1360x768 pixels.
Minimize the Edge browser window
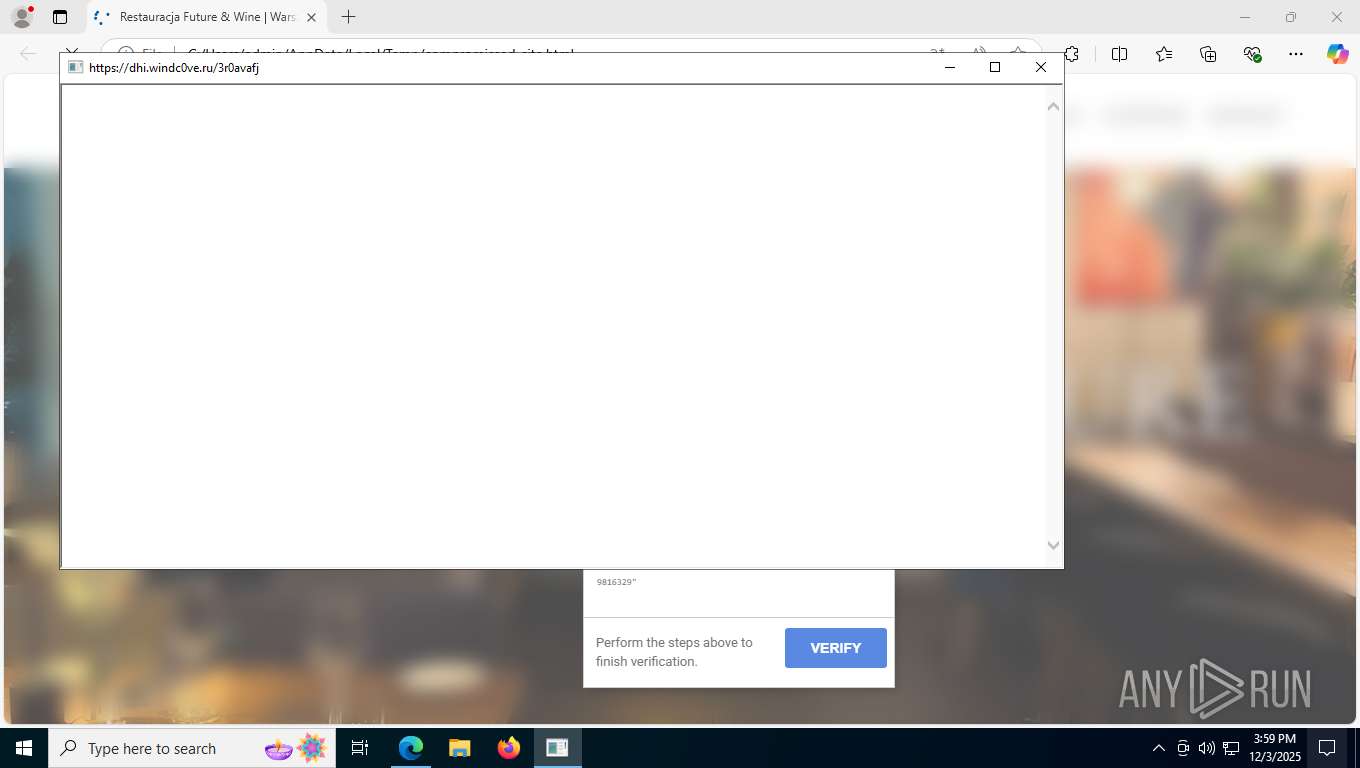click(x=1245, y=17)
